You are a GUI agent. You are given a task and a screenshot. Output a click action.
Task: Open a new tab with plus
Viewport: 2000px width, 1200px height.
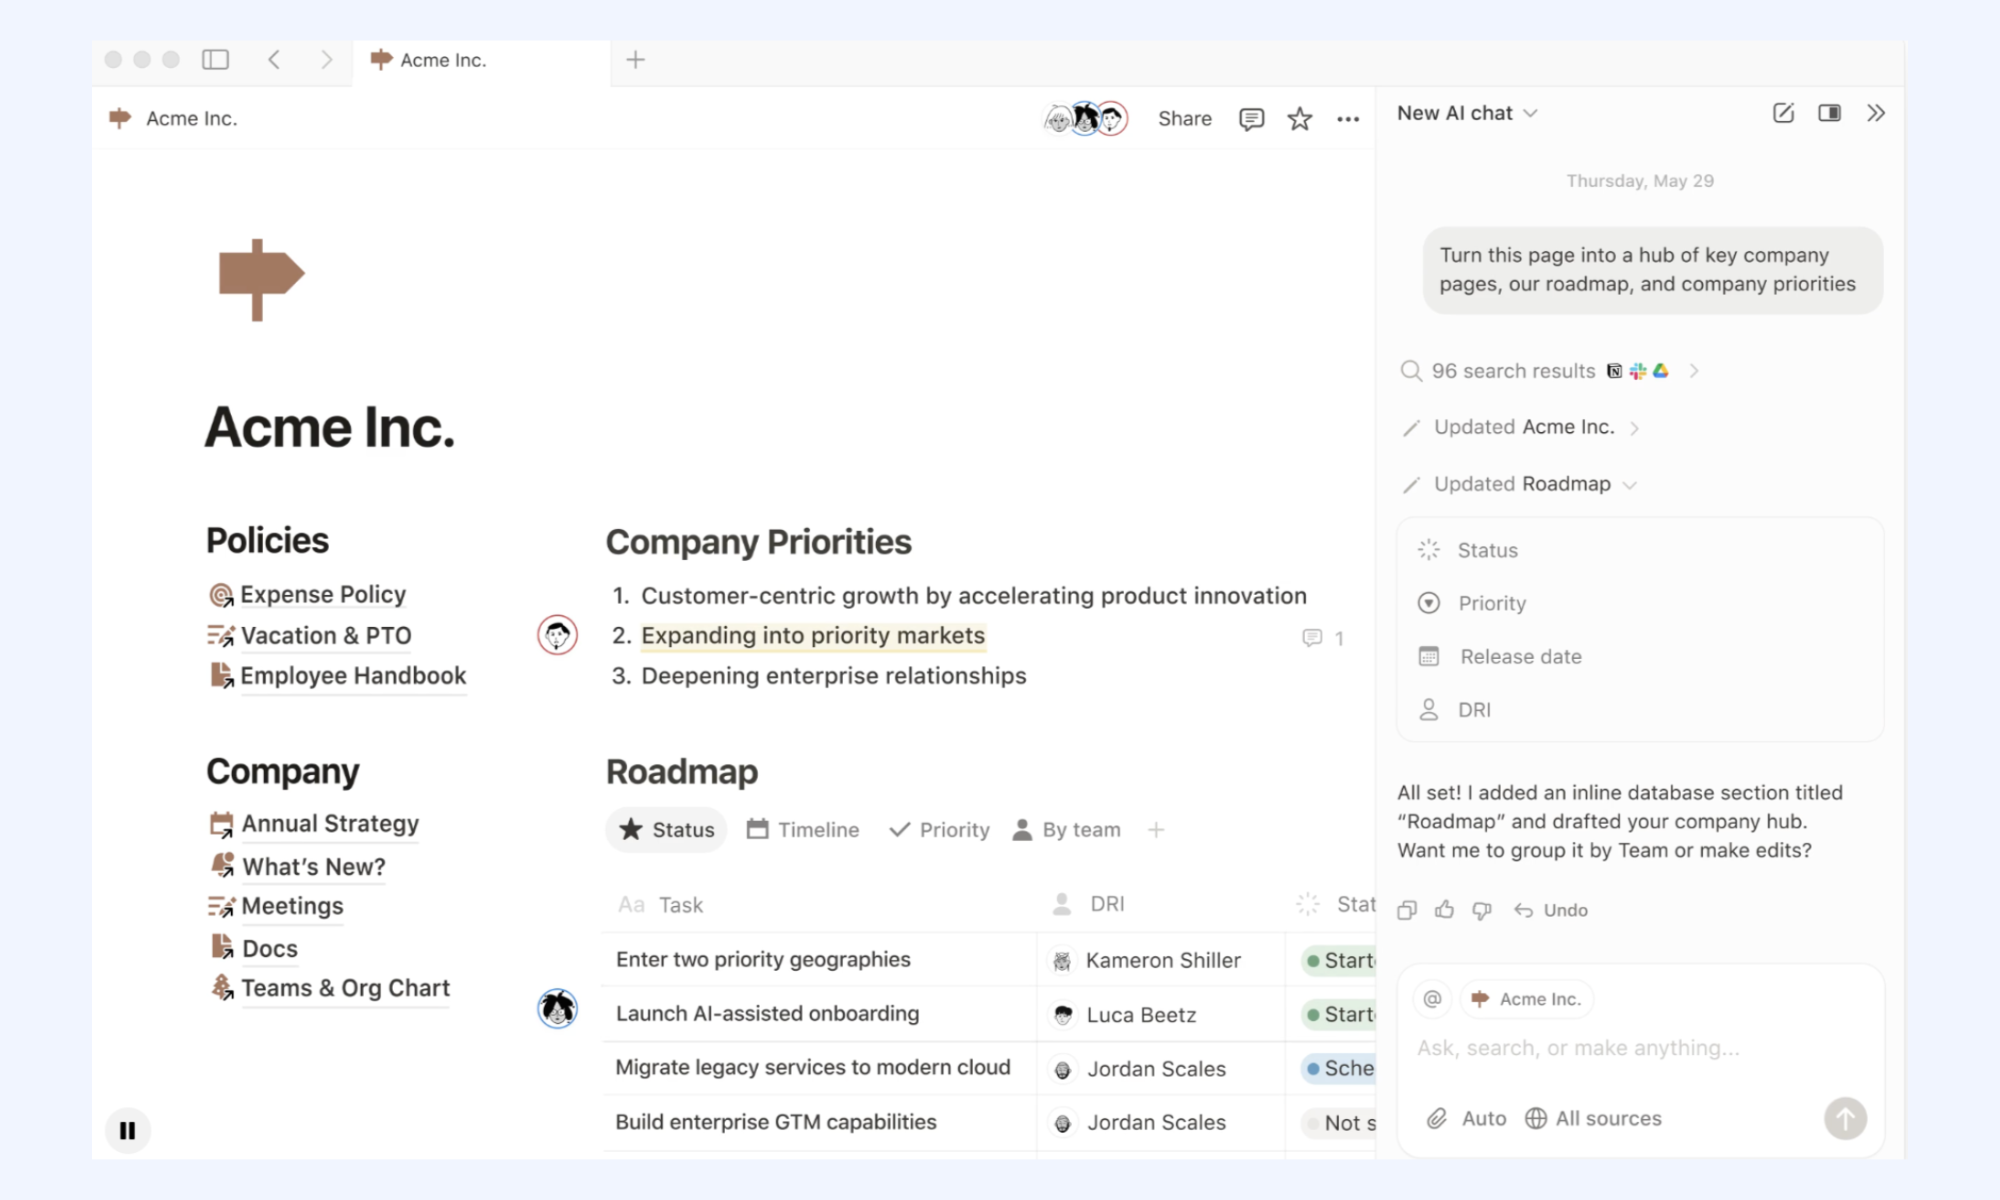point(635,60)
